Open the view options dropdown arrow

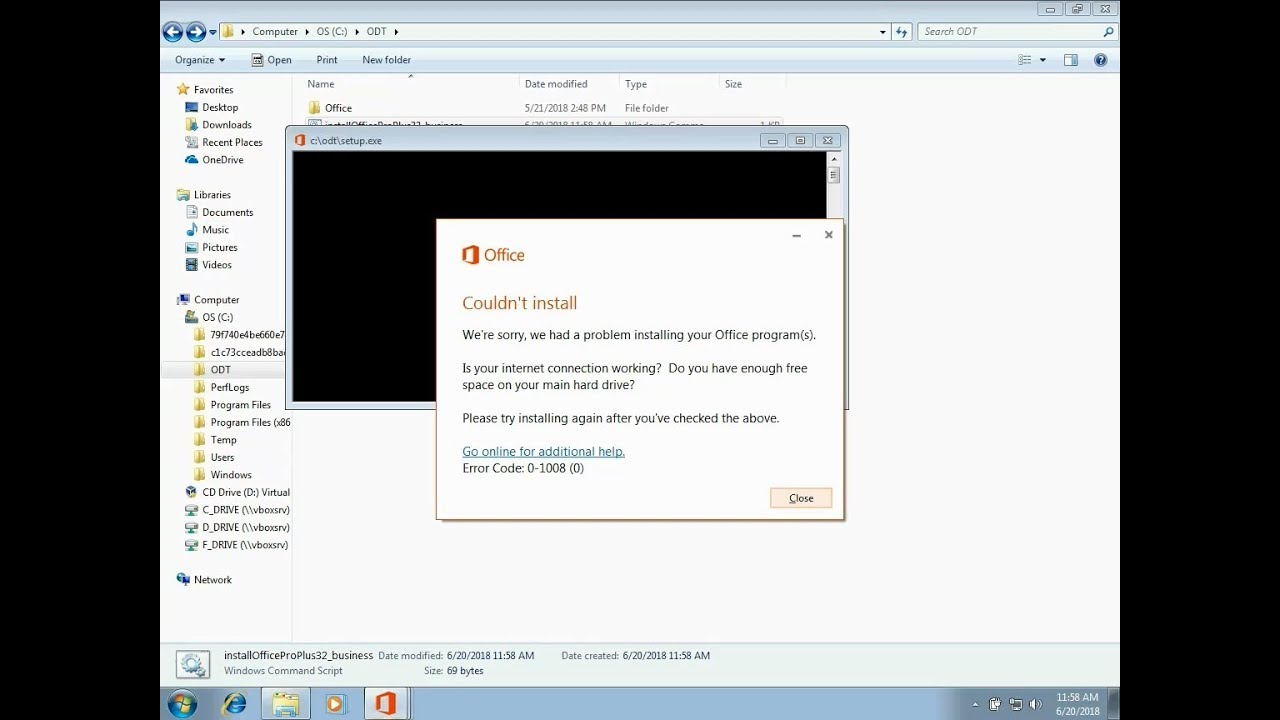pos(1043,60)
